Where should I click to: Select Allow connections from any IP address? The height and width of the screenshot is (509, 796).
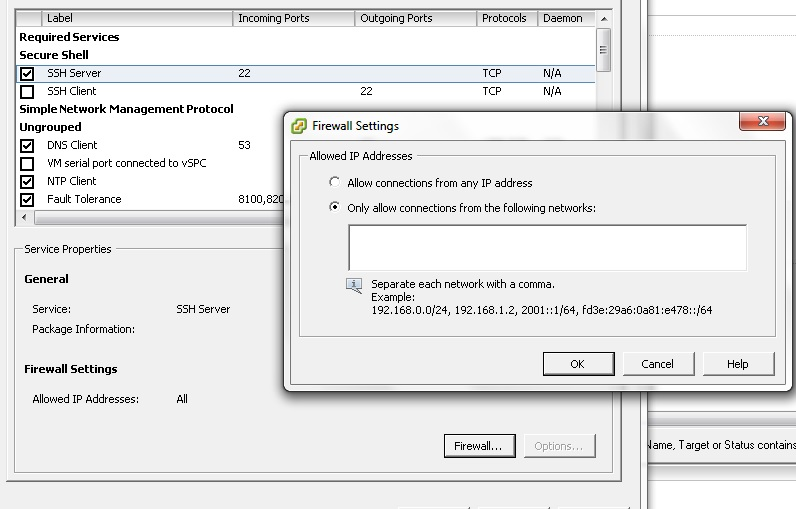point(335,183)
